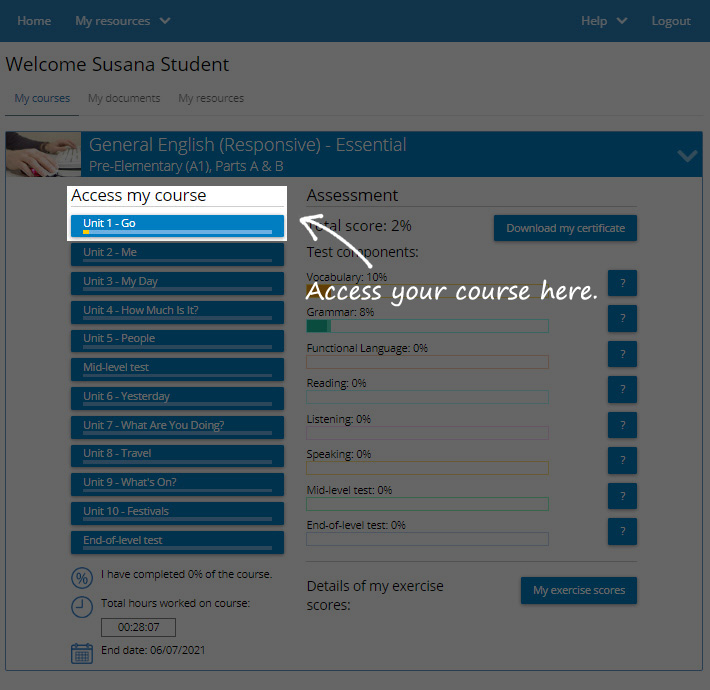Go to the Home page
Screen dimensions: 710x690
click(34, 21)
